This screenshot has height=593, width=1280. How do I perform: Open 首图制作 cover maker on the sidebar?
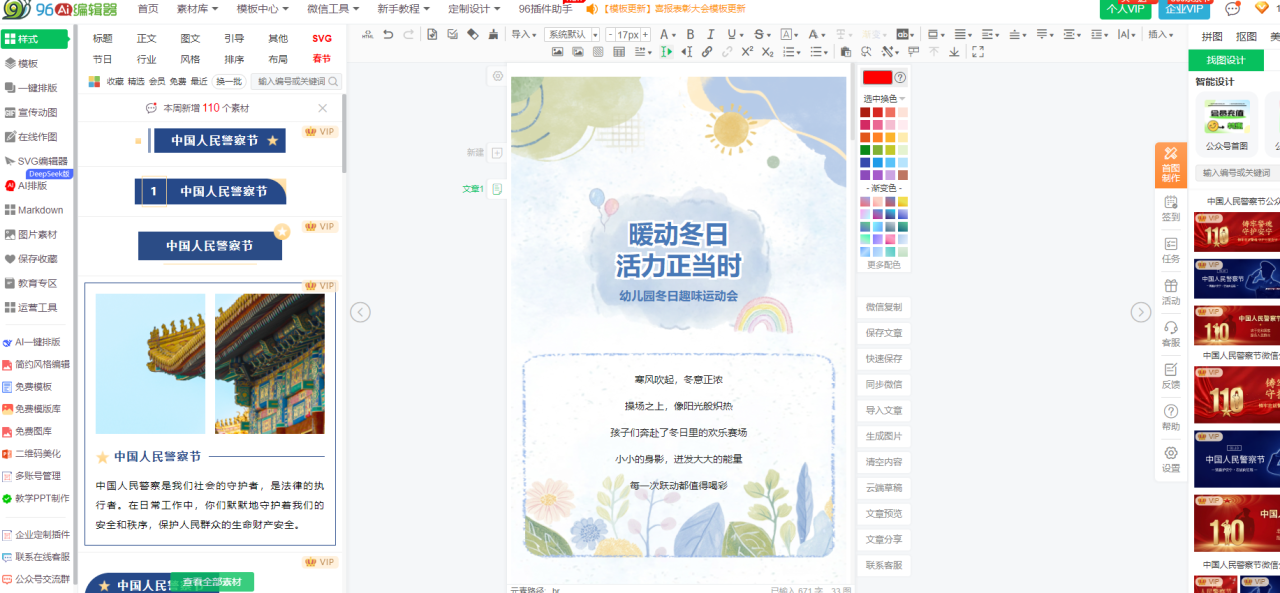tap(1170, 166)
